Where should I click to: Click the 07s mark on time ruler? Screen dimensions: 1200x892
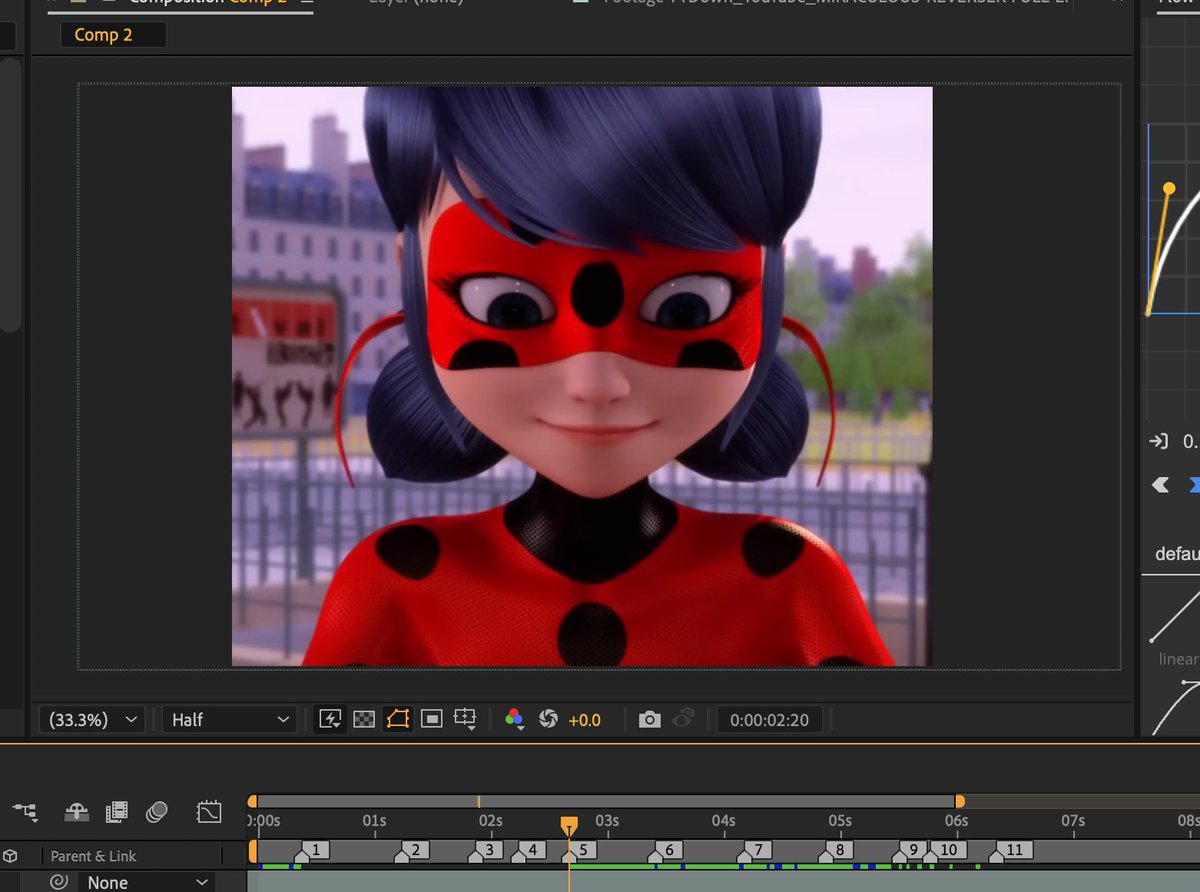1072,821
